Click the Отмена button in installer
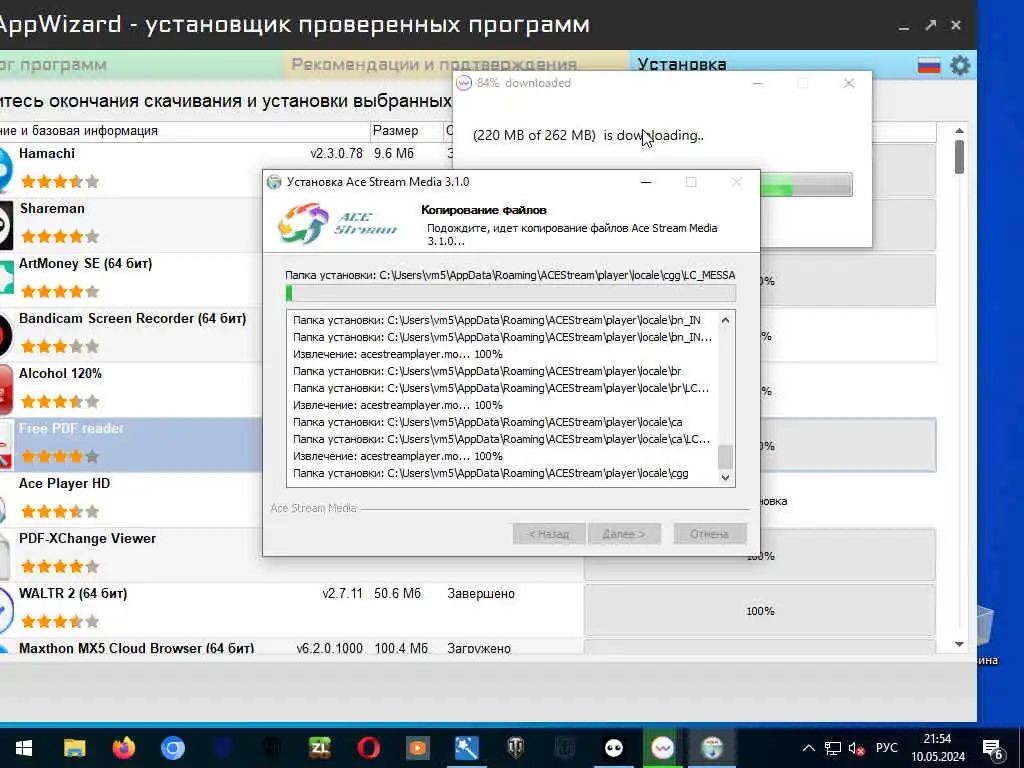 coord(709,534)
